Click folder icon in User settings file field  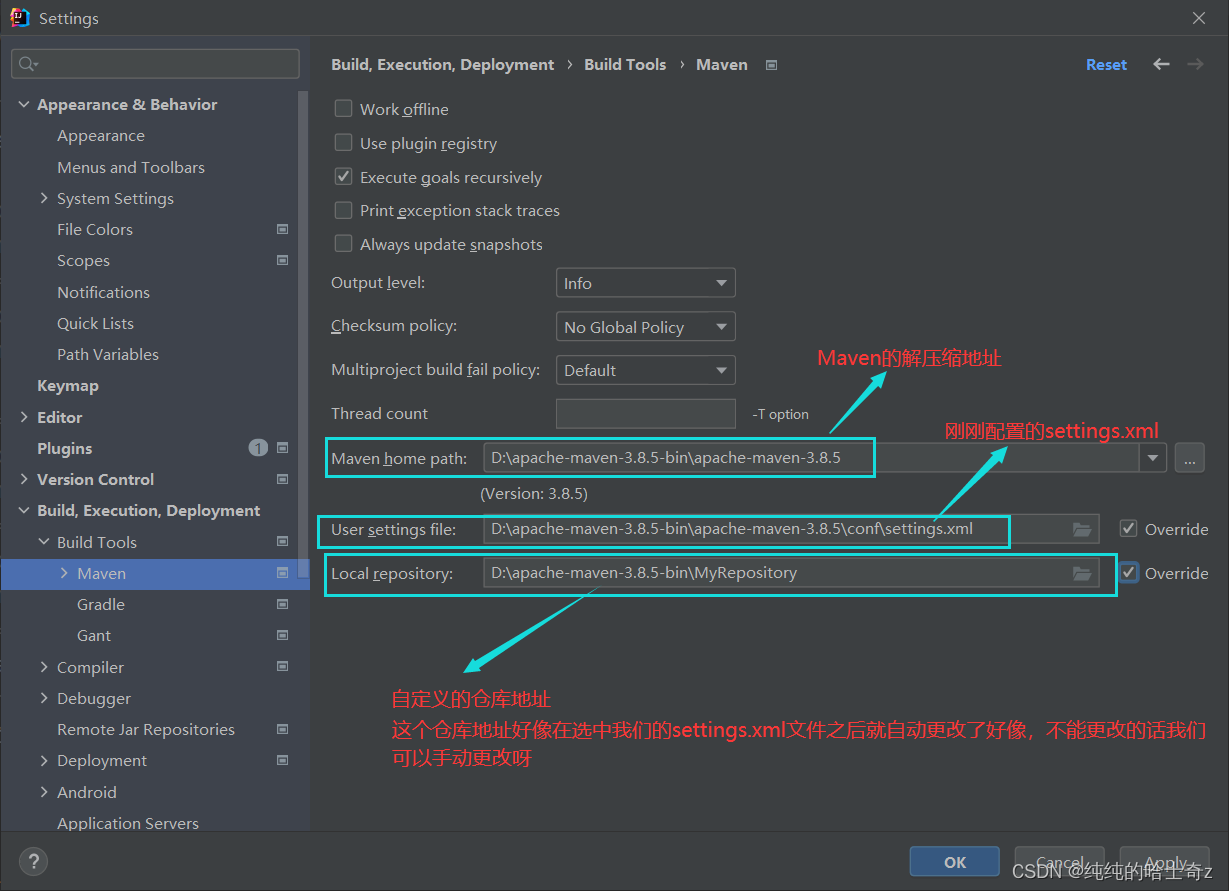[1082, 530]
